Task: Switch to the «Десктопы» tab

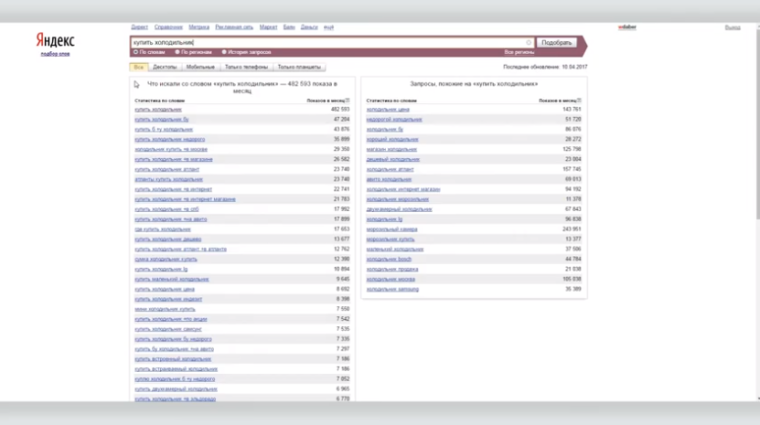Action: pyautogui.click(x=165, y=66)
